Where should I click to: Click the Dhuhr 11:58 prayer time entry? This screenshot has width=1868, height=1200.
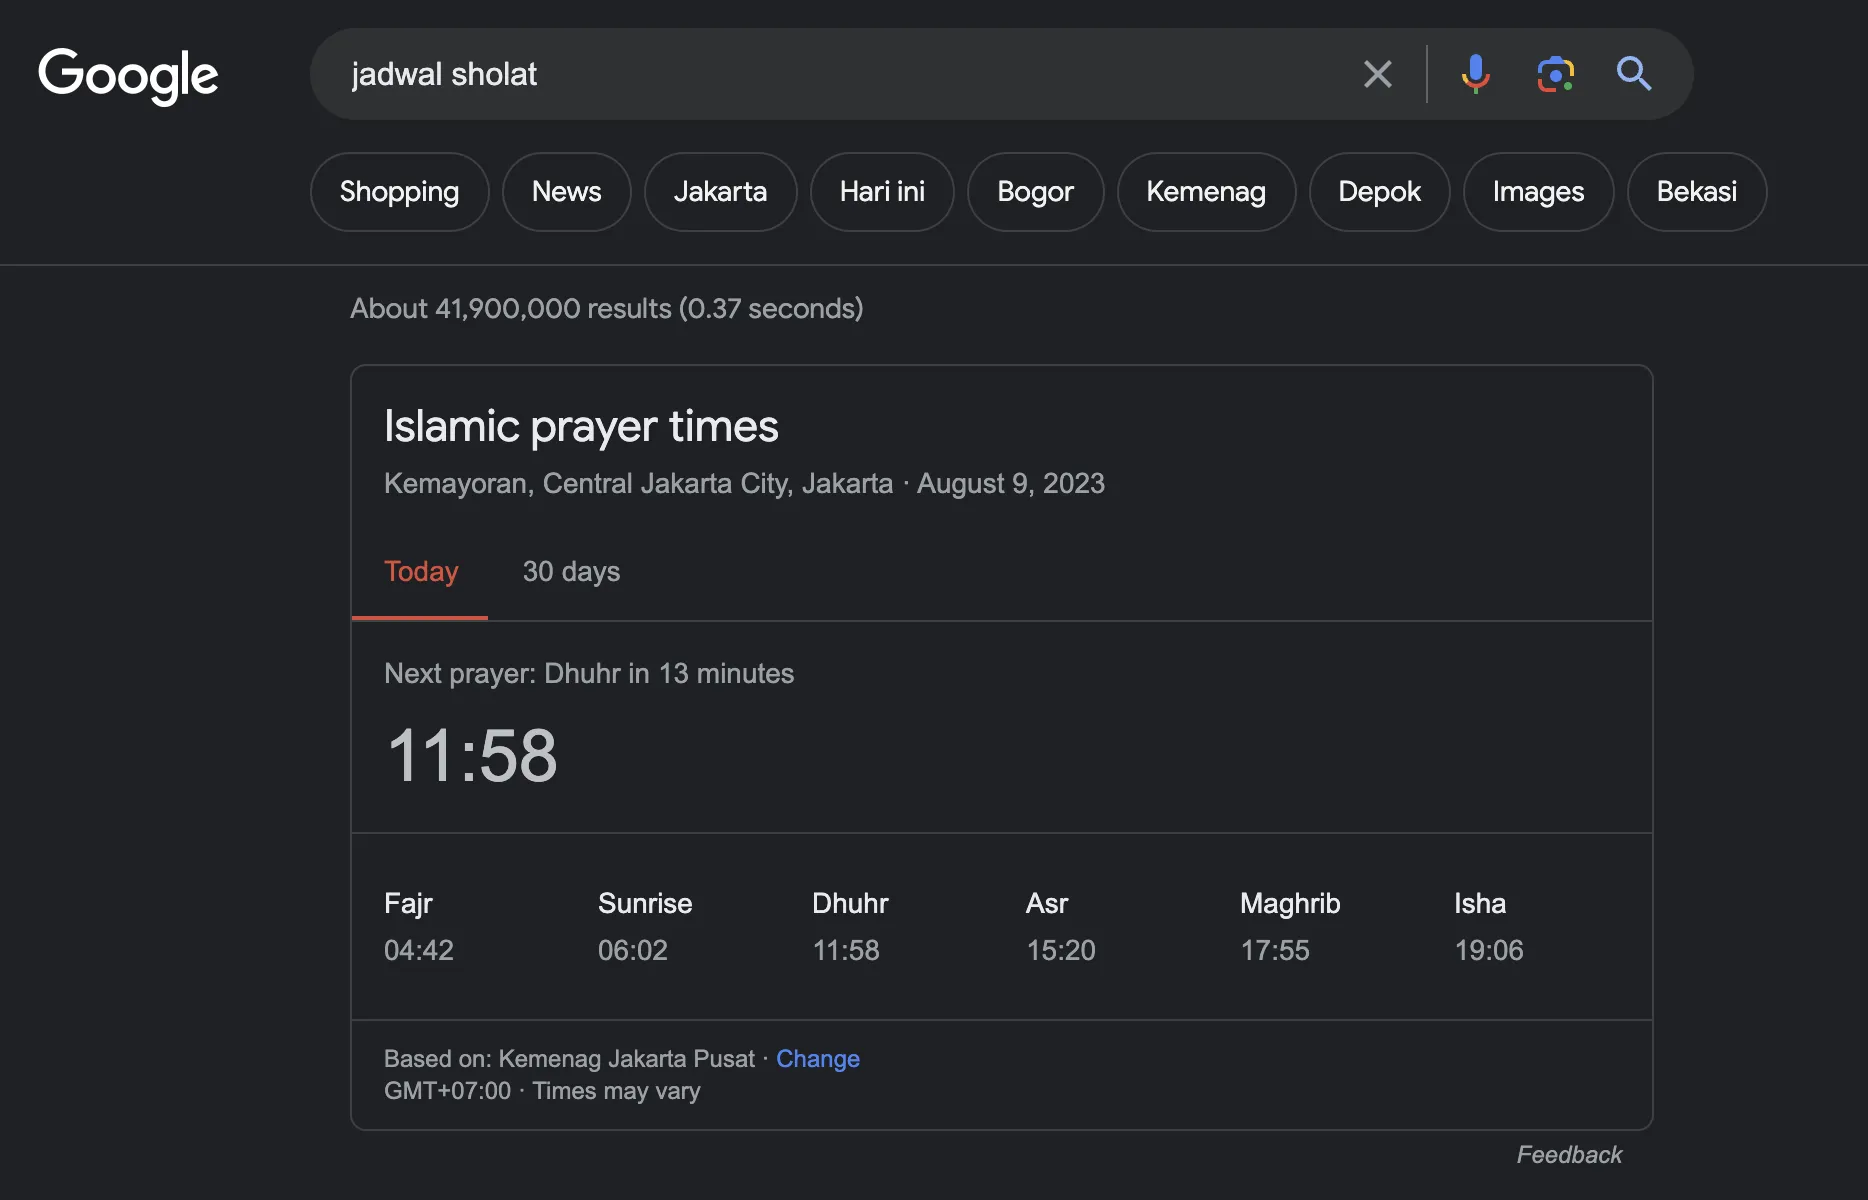849,927
